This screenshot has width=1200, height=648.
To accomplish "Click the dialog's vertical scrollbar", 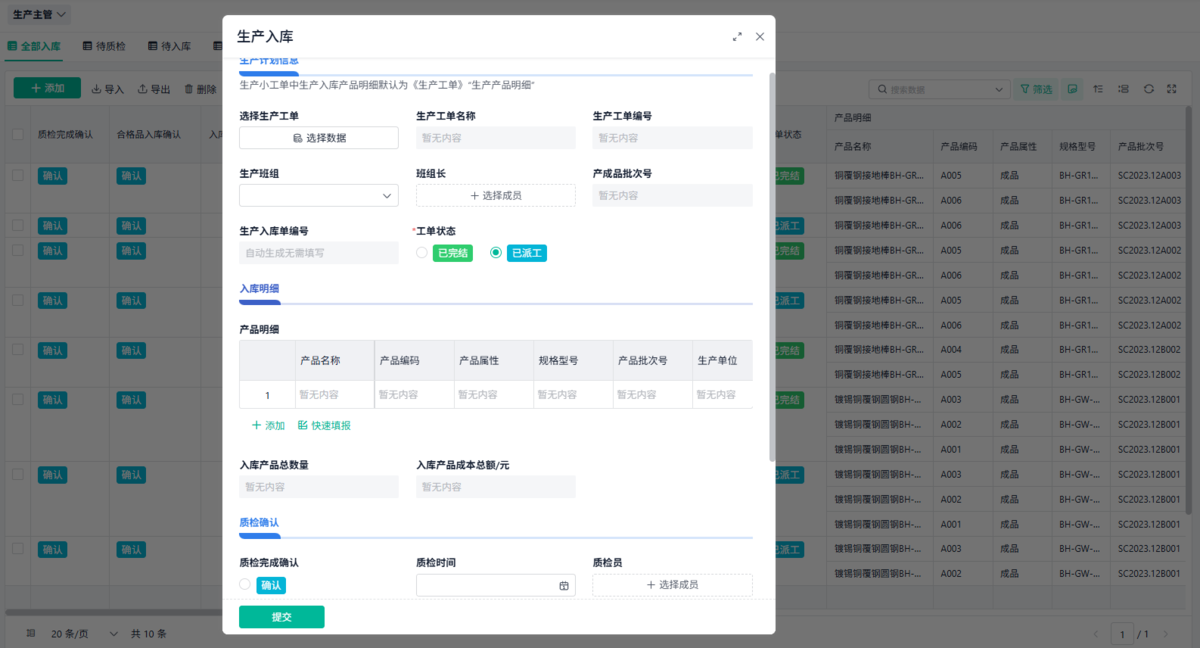I will coord(771,267).
